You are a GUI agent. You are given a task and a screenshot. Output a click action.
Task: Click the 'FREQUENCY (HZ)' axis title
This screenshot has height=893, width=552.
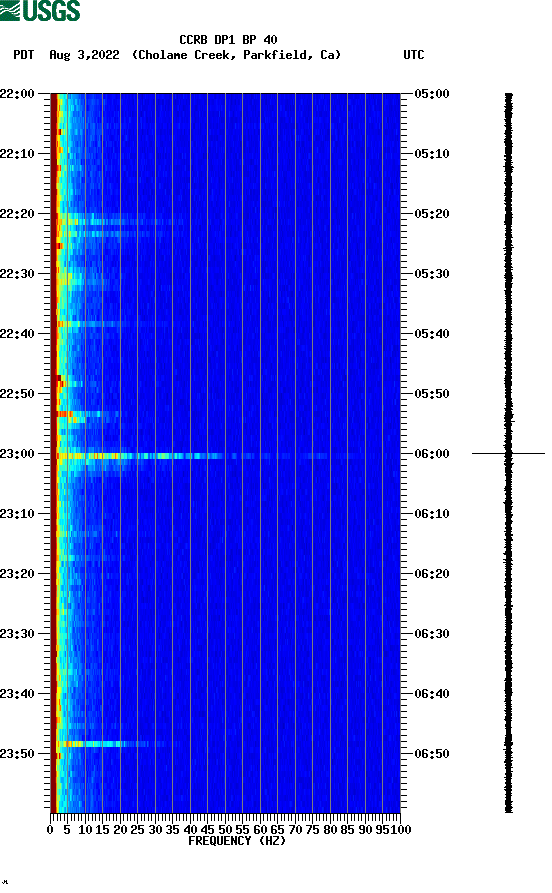236,841
